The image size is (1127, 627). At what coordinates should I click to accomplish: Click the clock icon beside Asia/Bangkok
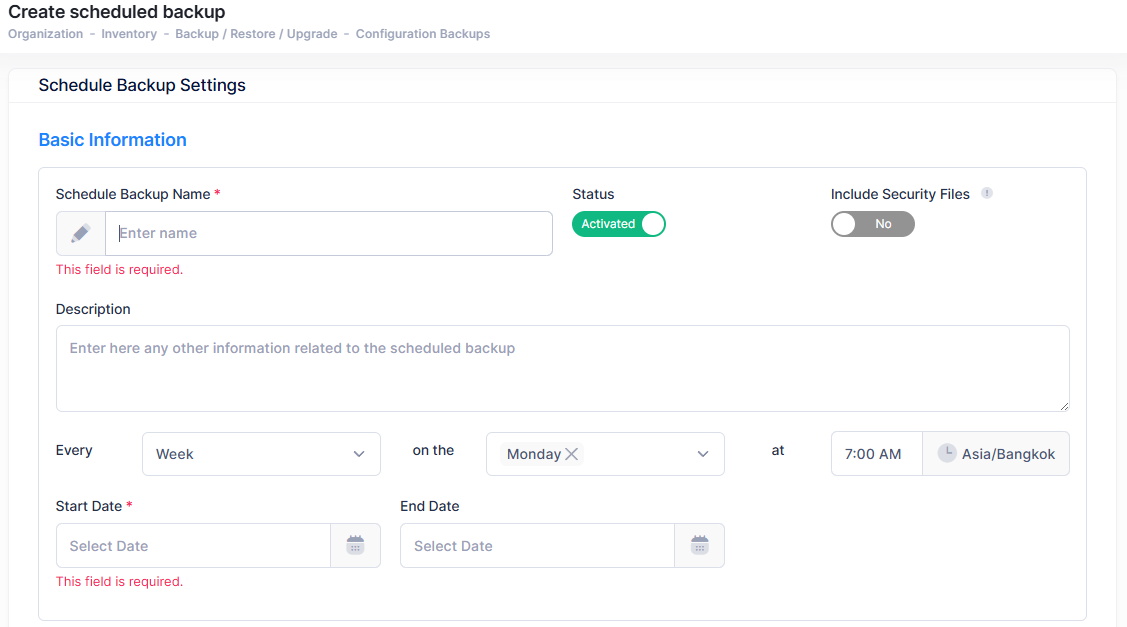tap(946, 453)
